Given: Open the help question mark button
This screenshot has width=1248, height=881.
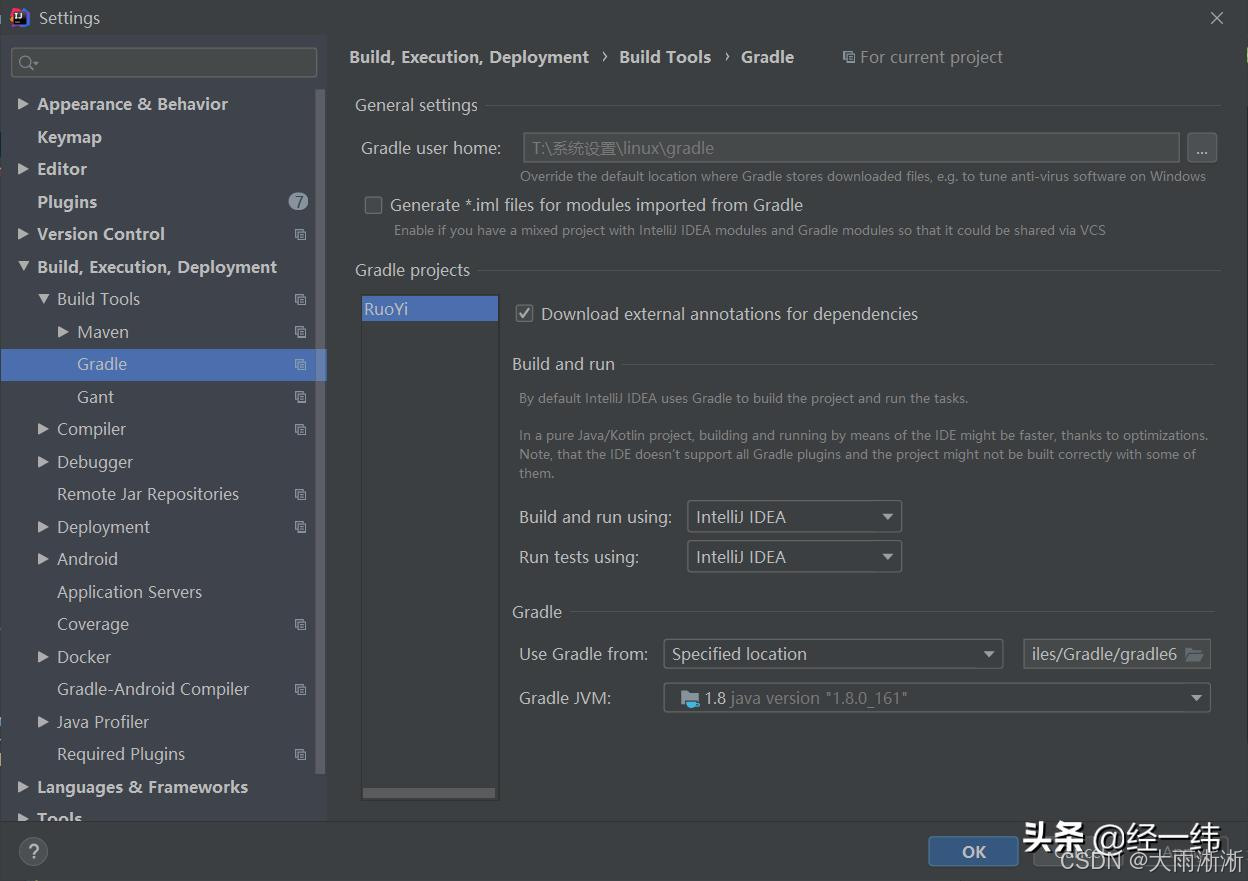Looking at the screenshot, I should click(x=33, y=852).
